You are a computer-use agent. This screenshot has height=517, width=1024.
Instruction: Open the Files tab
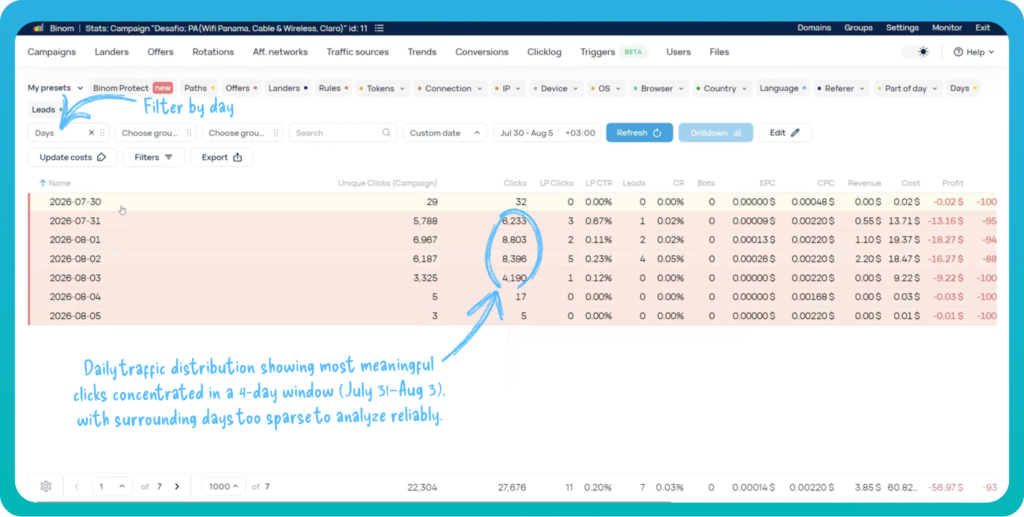[719, 52]
